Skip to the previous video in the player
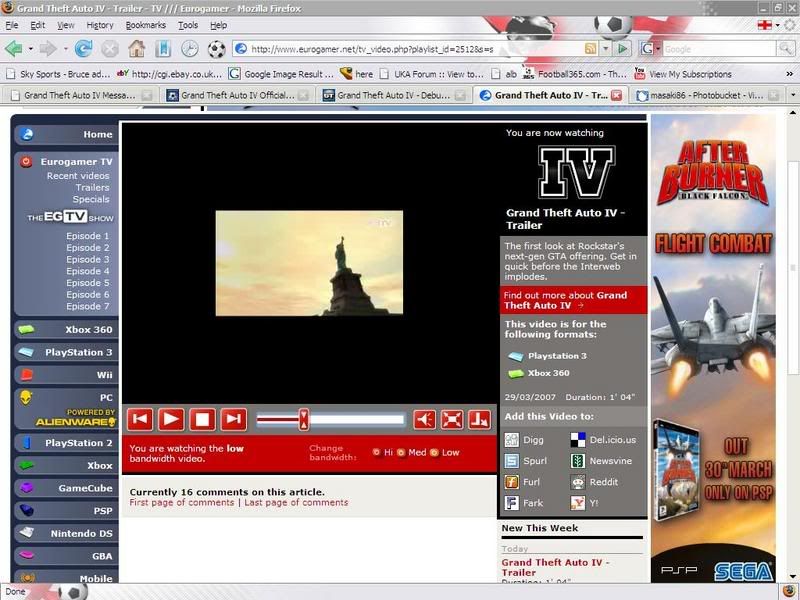 point(140,419)
